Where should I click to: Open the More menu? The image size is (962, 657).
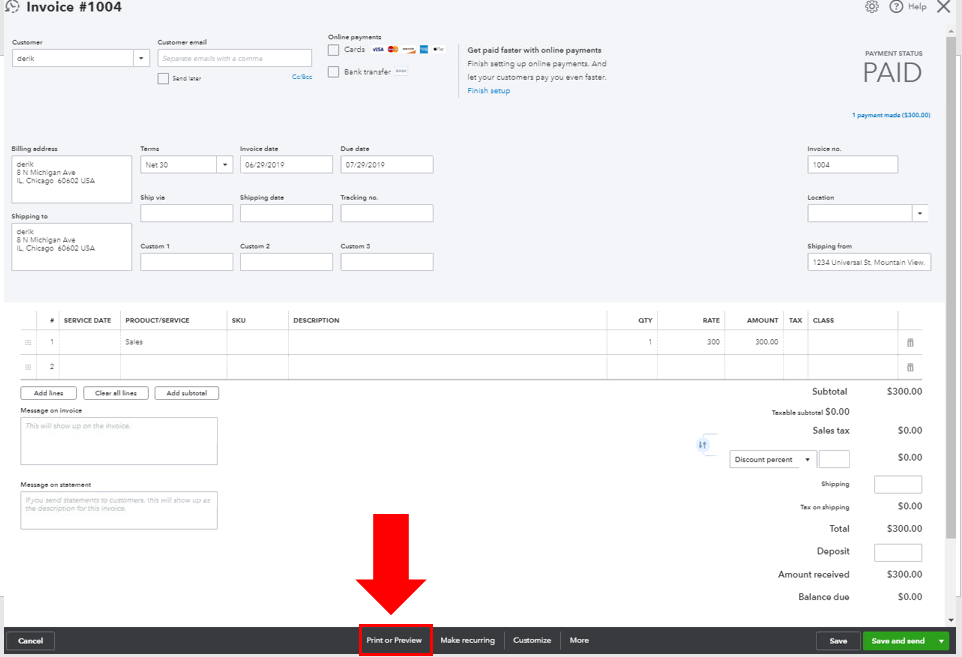tap(579, 640)
